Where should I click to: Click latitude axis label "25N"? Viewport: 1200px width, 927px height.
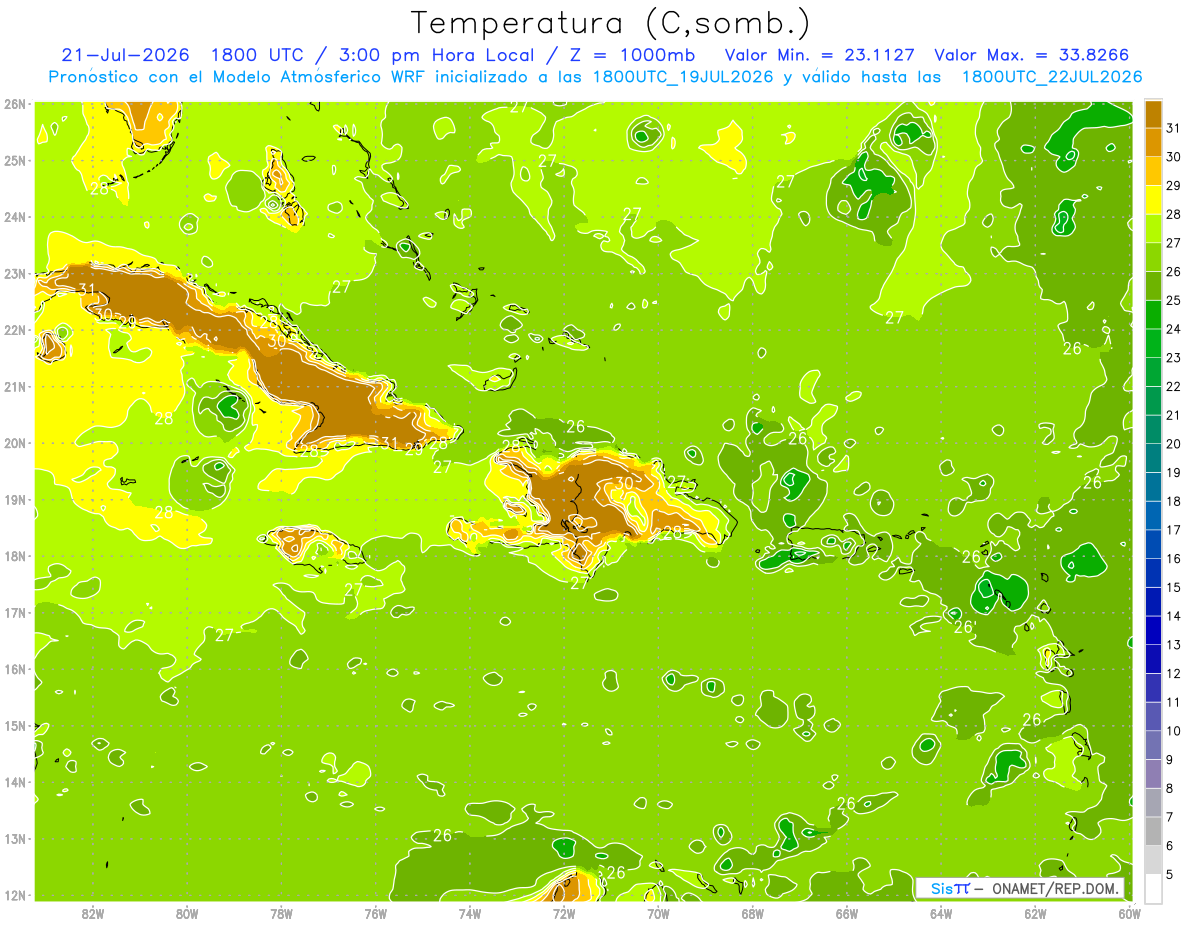pos(15,160)
